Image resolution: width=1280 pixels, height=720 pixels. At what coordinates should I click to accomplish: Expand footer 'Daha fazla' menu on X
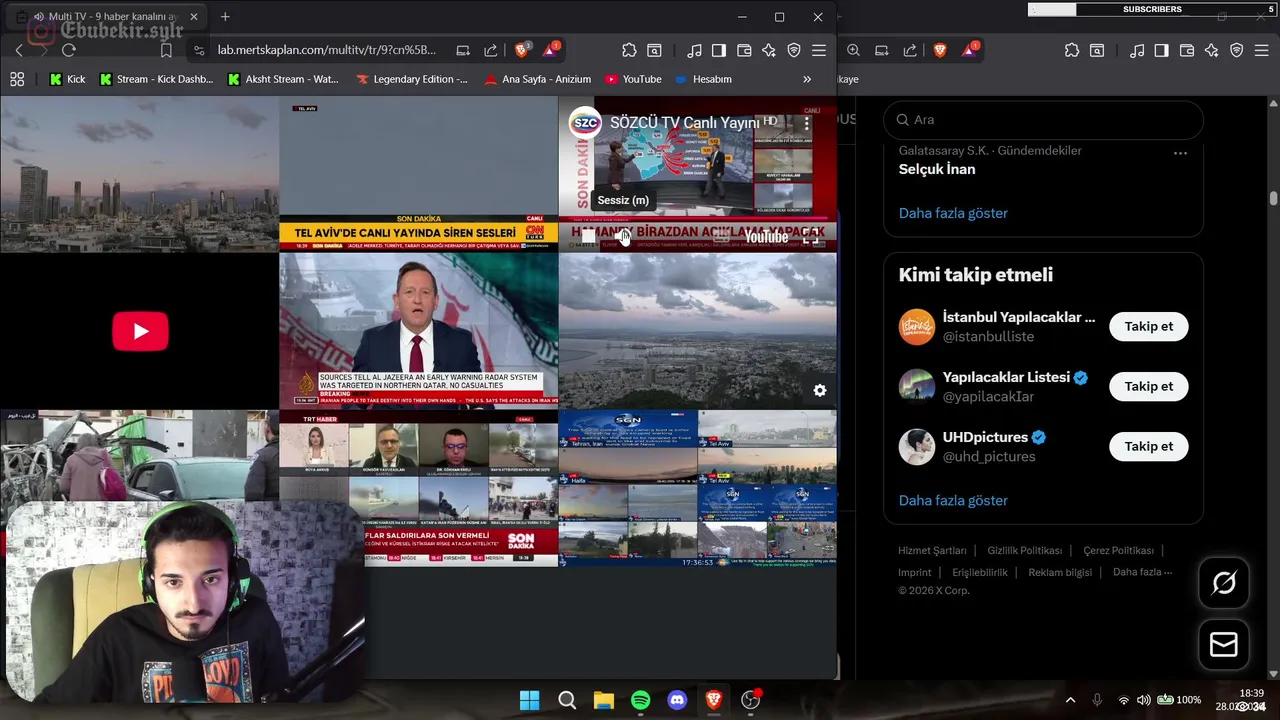coord(1142,572)
